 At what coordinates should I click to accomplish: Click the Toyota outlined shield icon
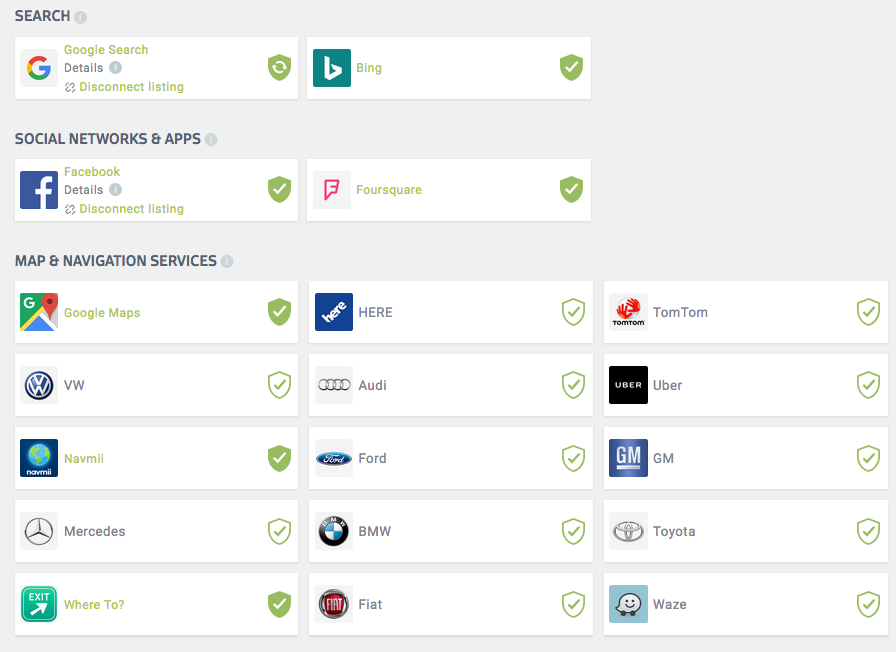pyautogui.click(x=869, y=531)
